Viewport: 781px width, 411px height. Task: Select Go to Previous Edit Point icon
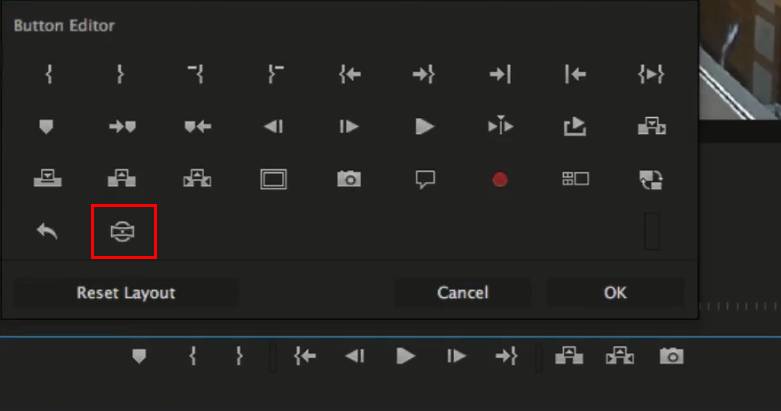[575, 74]
